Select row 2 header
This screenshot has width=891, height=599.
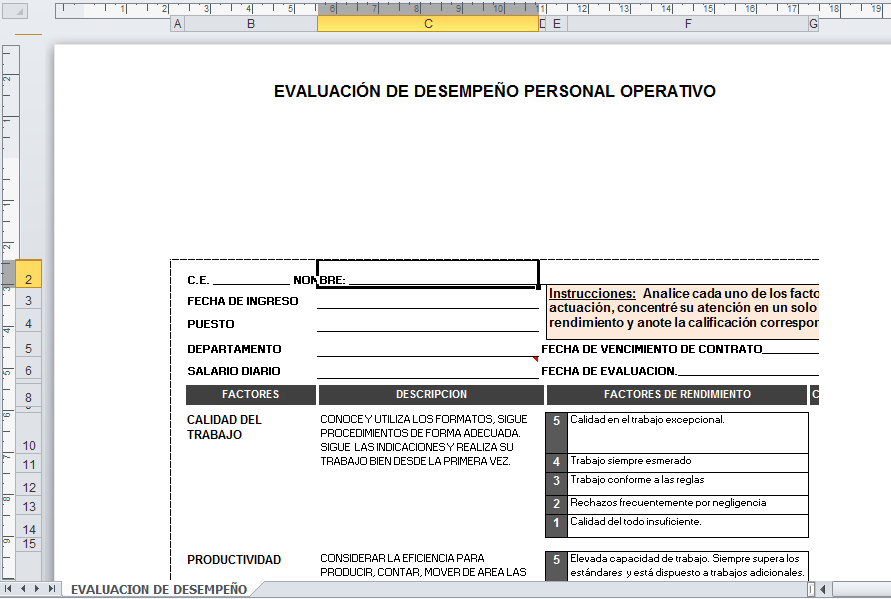pos(29,280)
